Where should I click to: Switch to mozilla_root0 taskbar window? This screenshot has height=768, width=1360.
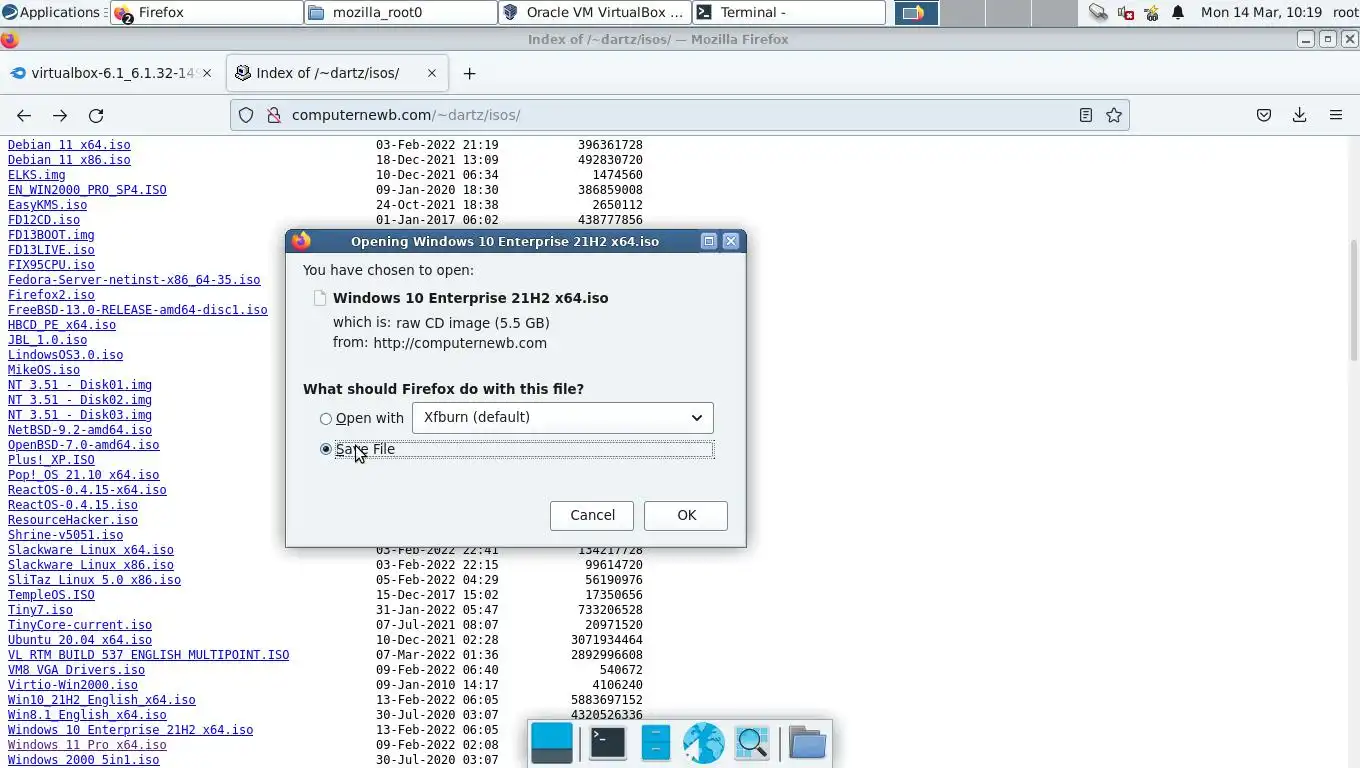(x=401, y=13)
